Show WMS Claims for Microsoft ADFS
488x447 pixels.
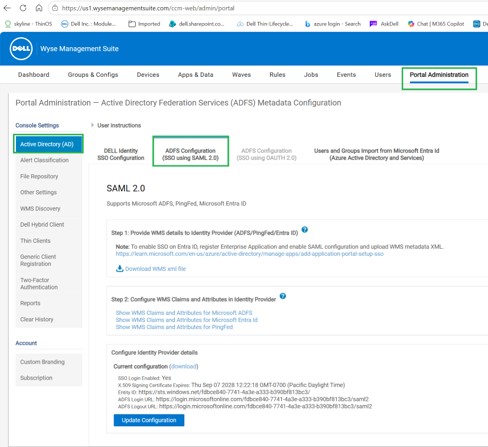point(184,313)
